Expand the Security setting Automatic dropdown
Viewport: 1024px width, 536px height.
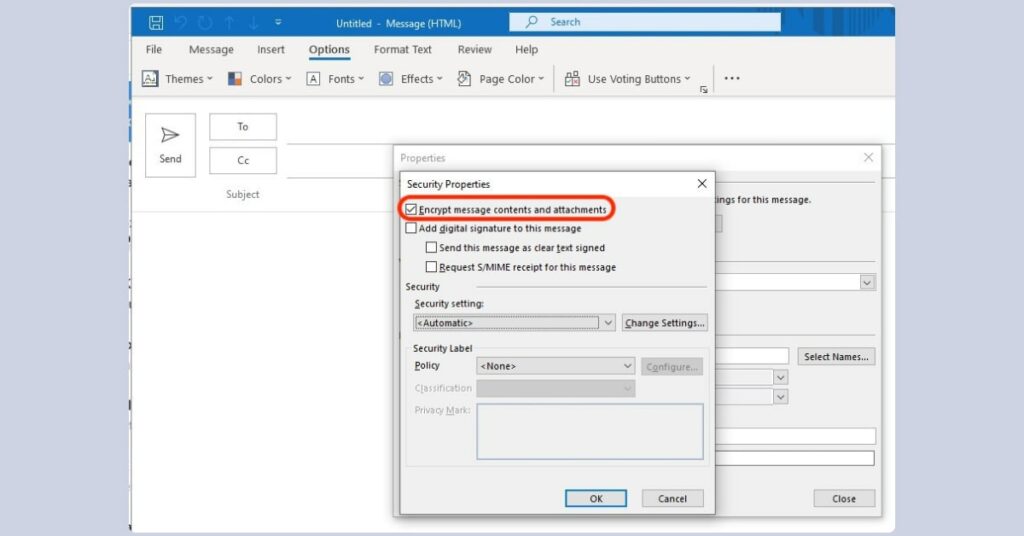click(608, 323)
